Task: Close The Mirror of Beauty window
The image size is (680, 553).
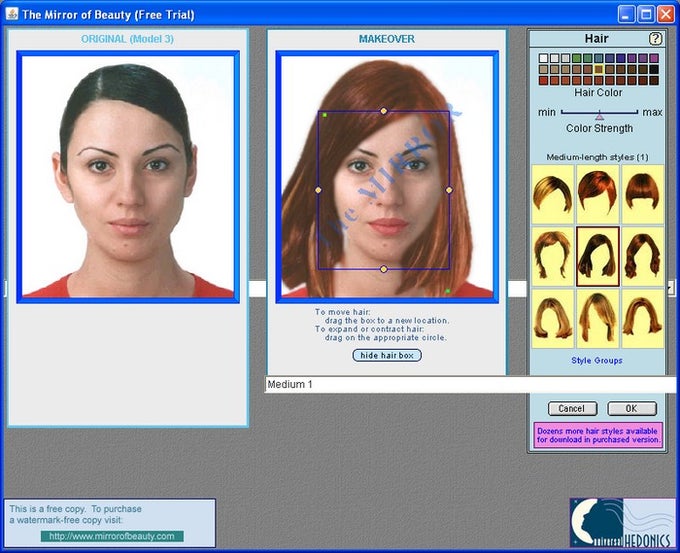Action: point(666,14)
